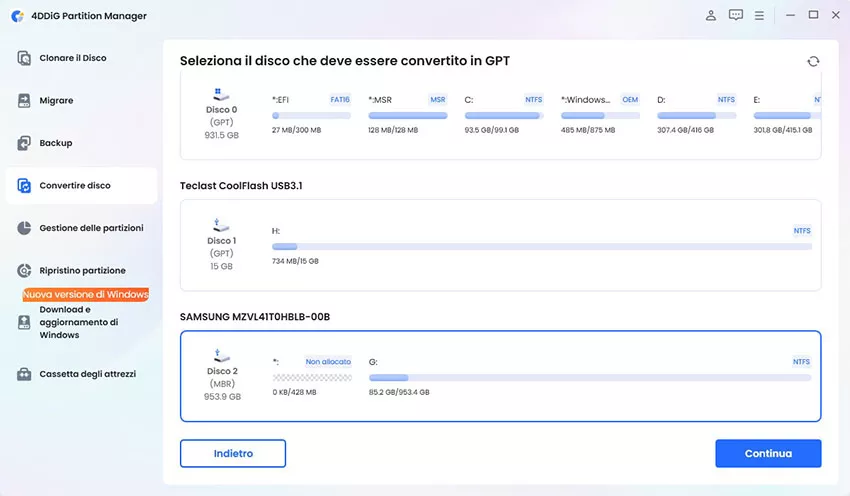The width and height of the screenshot is (850, 496).
Task: Refresh the disk list with reload icon
Action: [x=813, y=62]
